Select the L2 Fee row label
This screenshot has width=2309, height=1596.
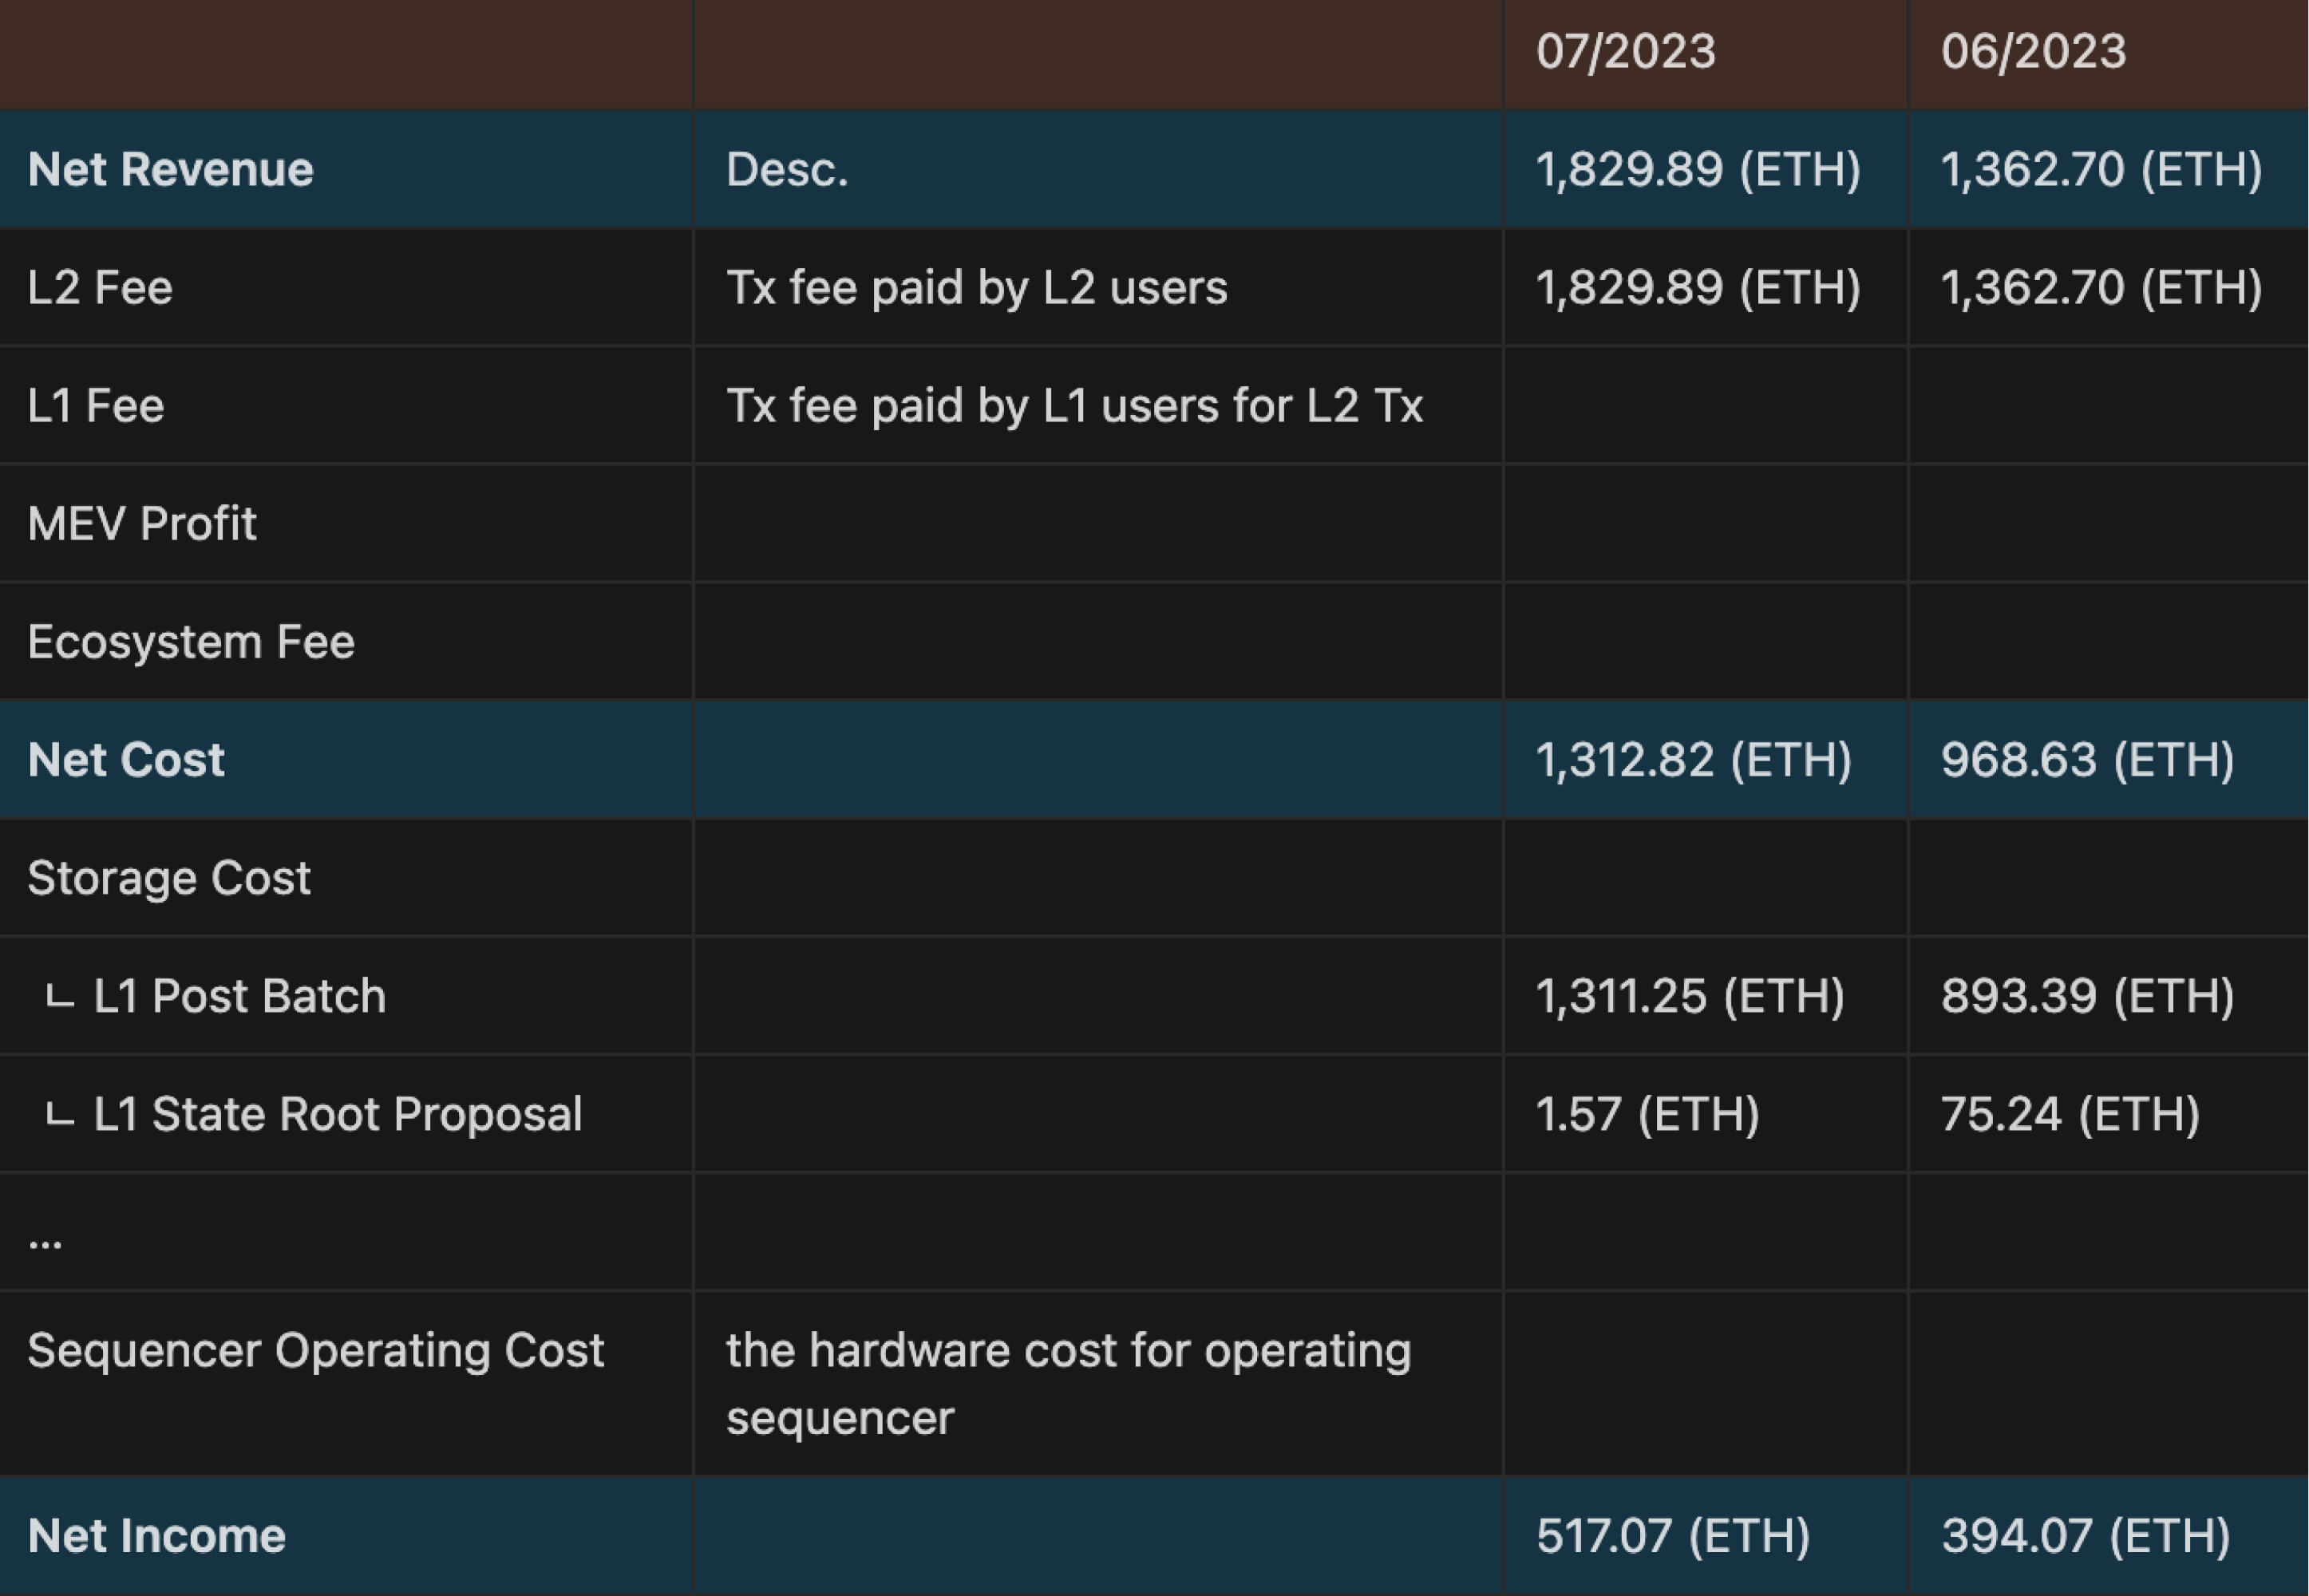click(100, 288)
